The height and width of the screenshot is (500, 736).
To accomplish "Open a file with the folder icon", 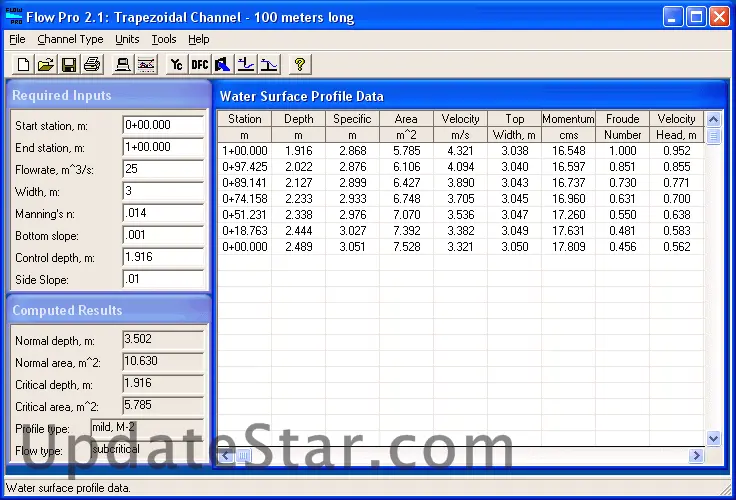I will (x=46, y=65).
